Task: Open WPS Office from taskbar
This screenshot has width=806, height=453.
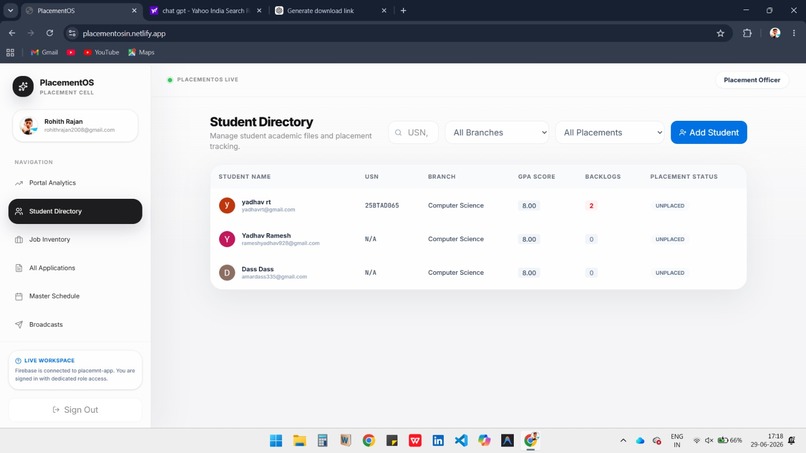Action: [415, 441]
